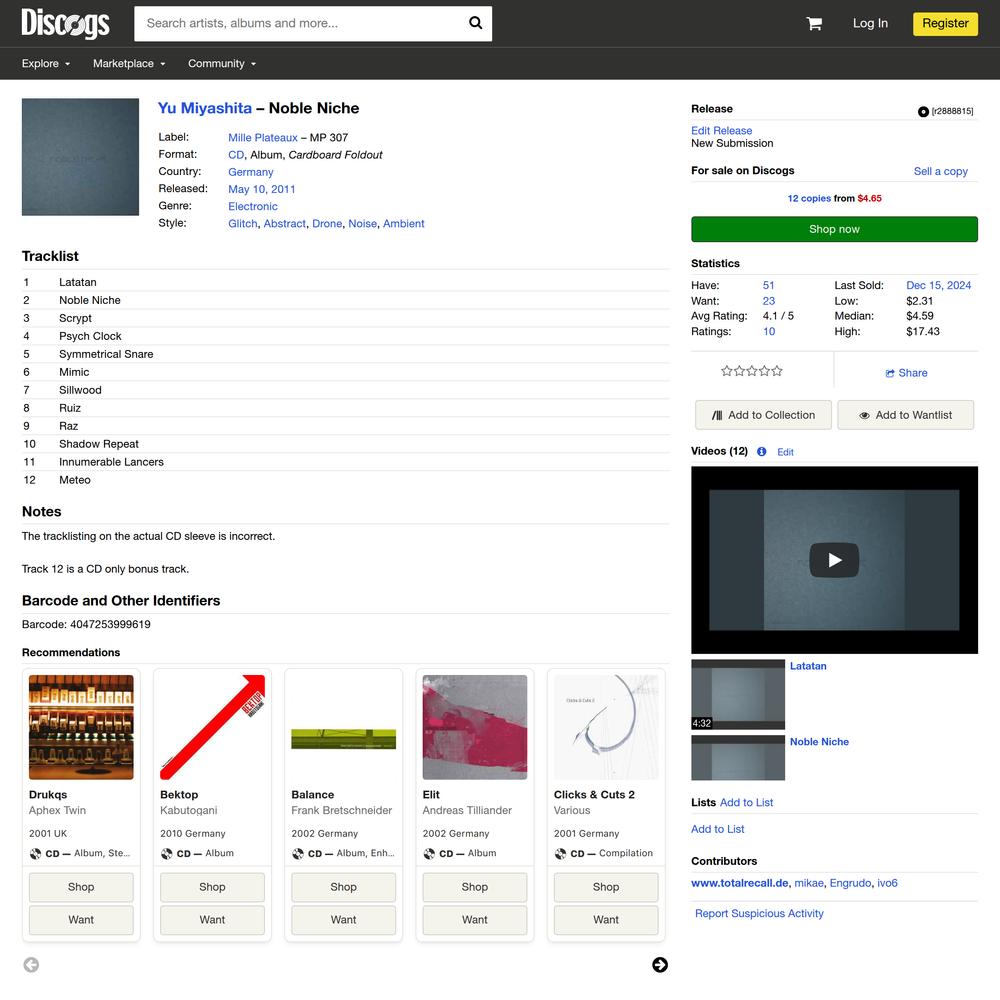Viewport: 1000px width, 1000px height.
Task: Click the Aphex Twin artist name
Action: pyautogui.click(x=57, y=811)
